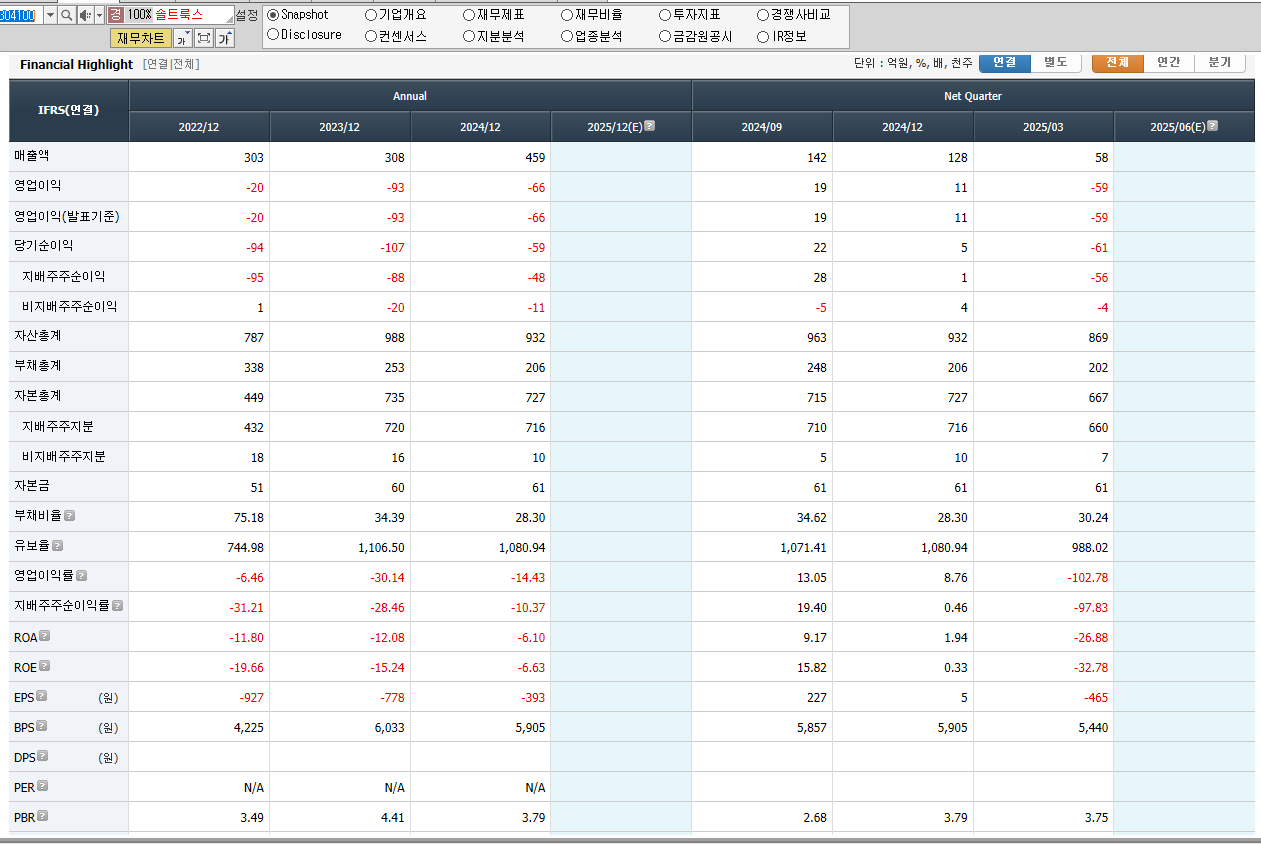
Task: Switch to the 분기 quarterly tab
Action: (1219, 62)
